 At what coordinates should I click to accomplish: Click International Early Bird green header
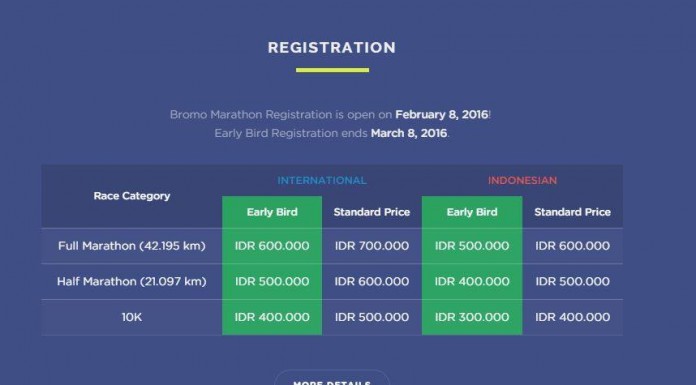(x=272, y=212)
